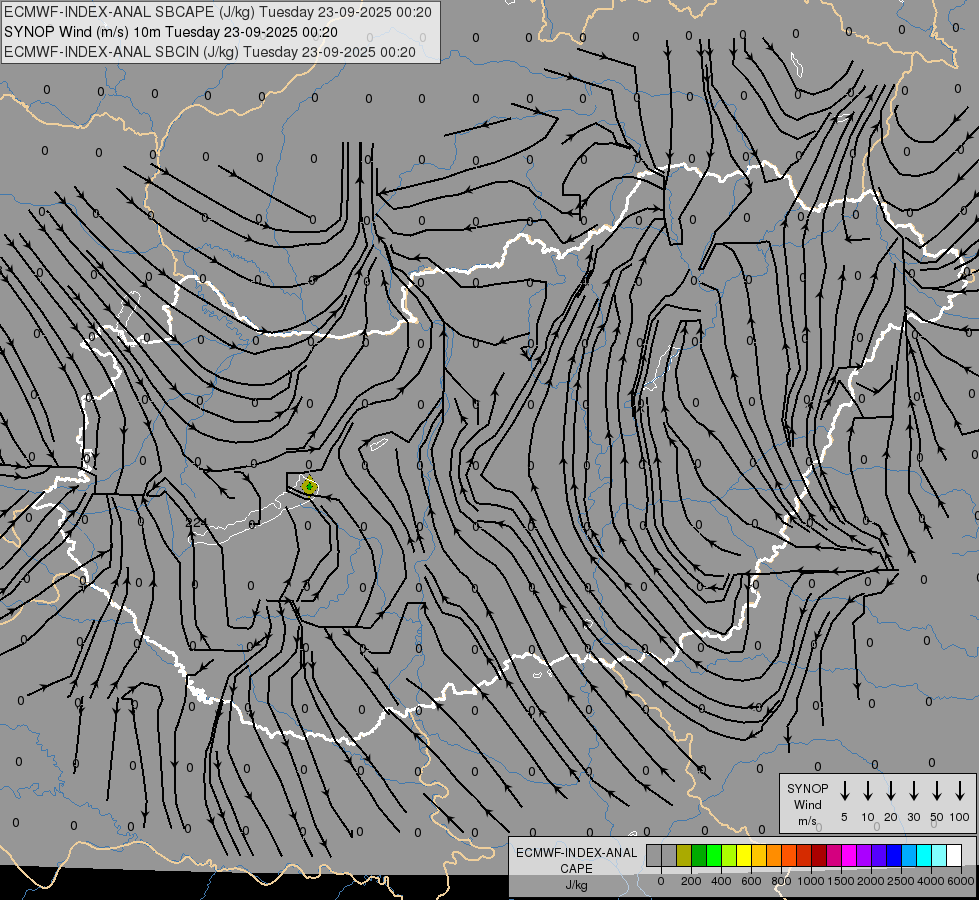
Task: Click the '224' value label on the map
Action: (x=196, y=522)
